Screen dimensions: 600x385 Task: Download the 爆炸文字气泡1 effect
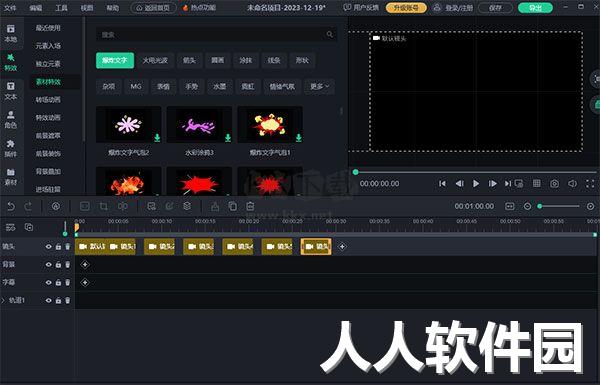point(298,137)
